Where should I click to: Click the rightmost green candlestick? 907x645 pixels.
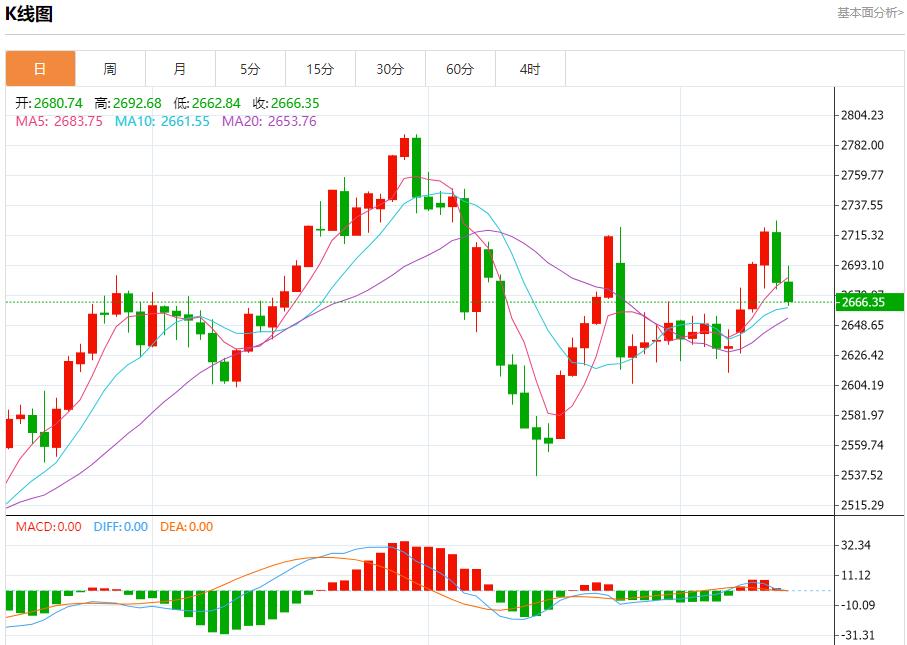[789, 291]
